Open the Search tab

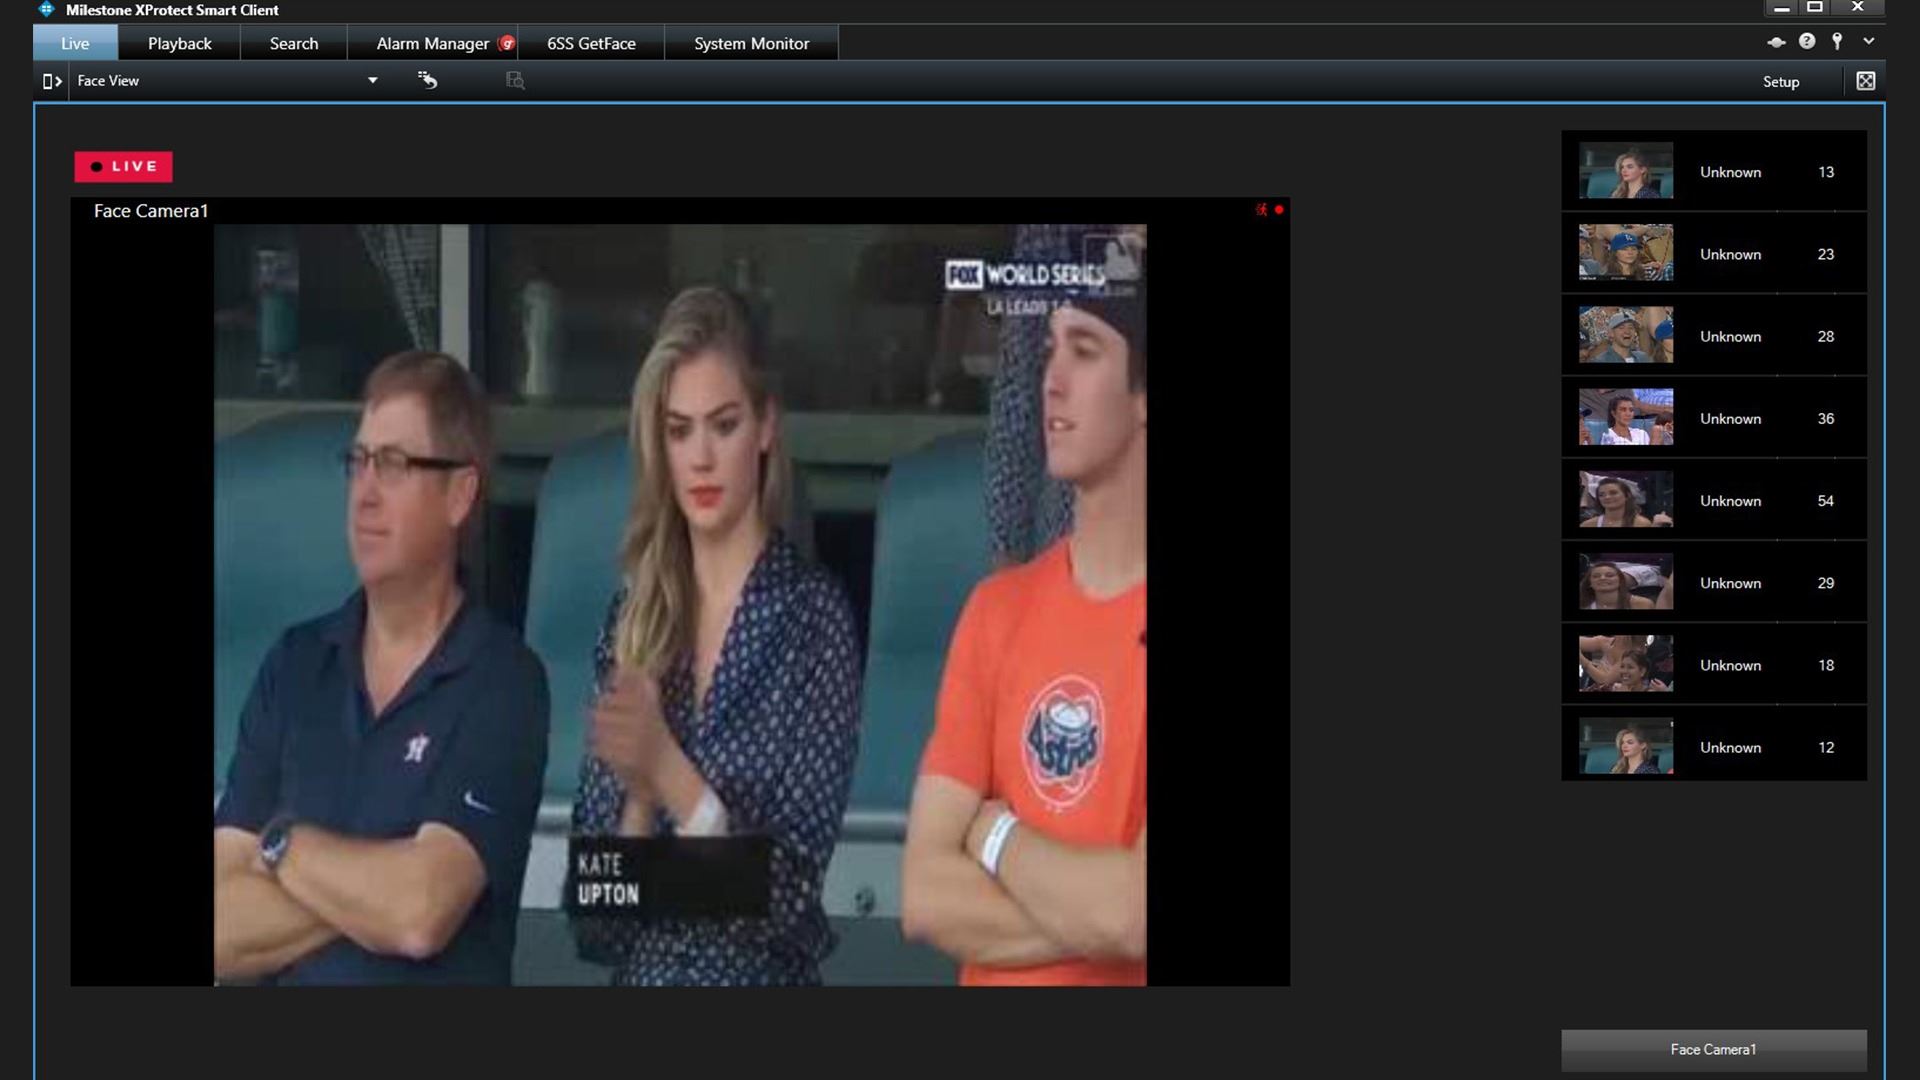pos(293,43)
